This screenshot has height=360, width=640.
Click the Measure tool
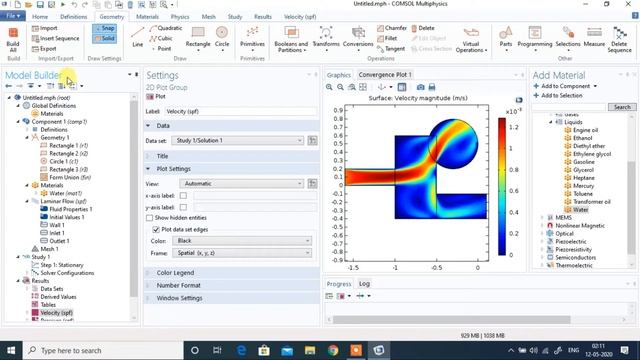point(594,37)
